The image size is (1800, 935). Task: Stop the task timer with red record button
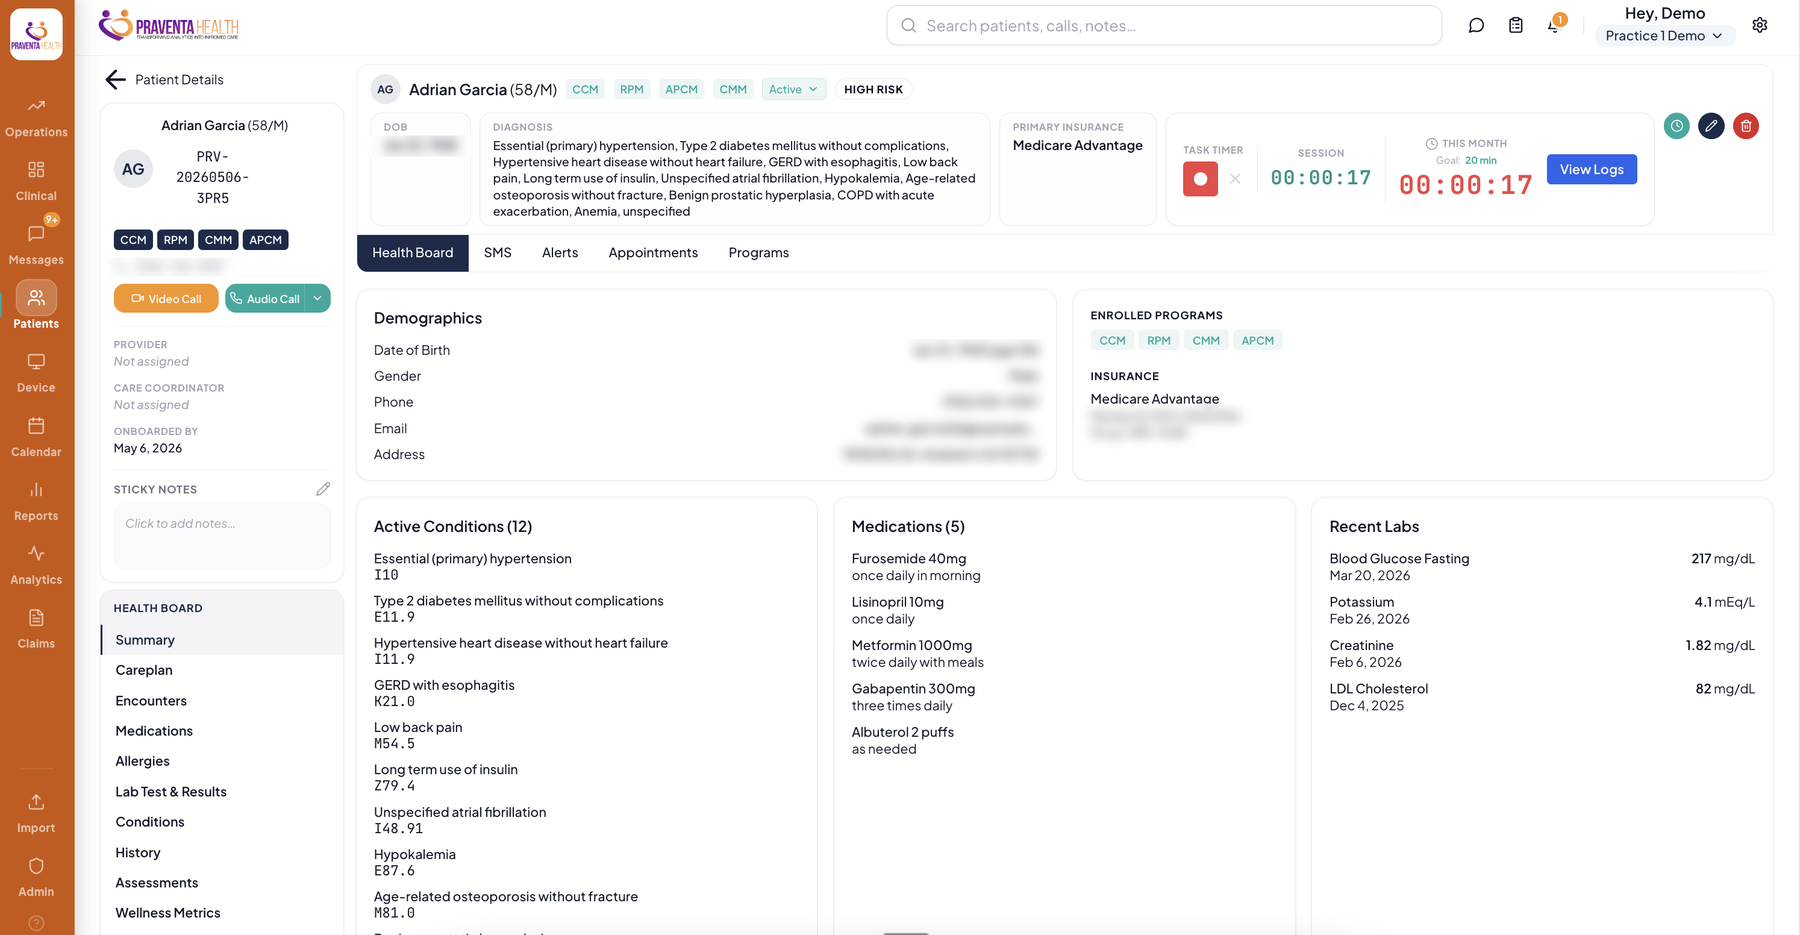coord(1200,179)
